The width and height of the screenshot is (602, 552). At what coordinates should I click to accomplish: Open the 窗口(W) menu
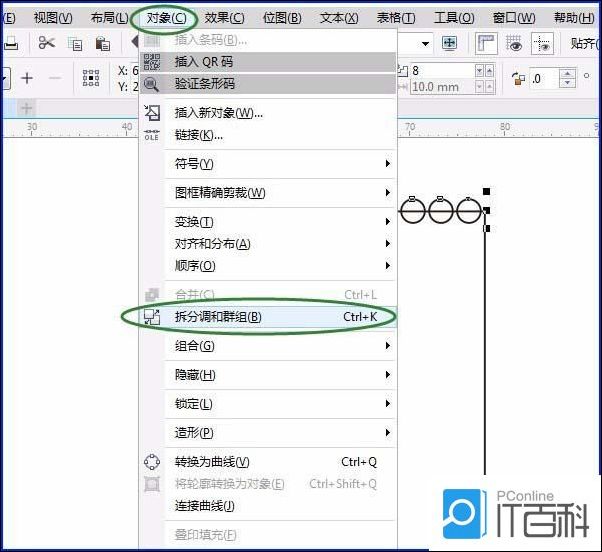514,18
